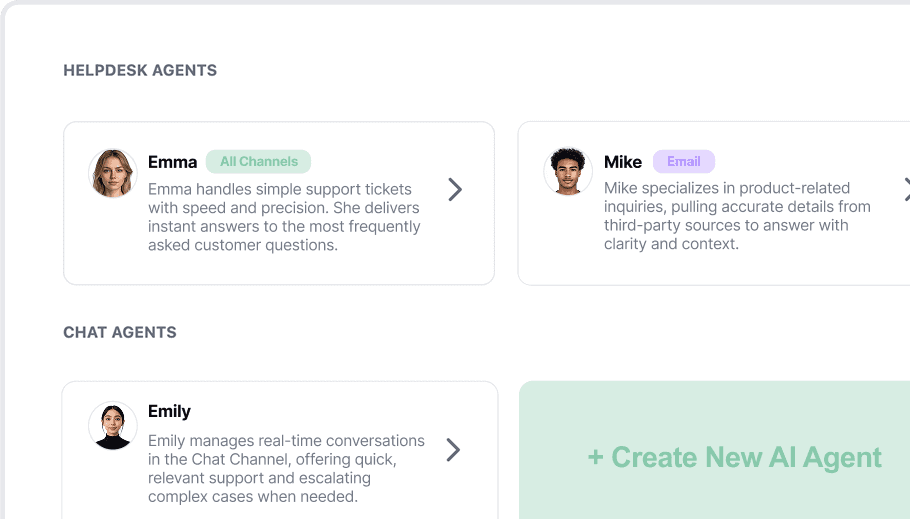Click the HELPDESK AGENTS section heading
The height and width of the screenshot is (519, 910).
140,70
